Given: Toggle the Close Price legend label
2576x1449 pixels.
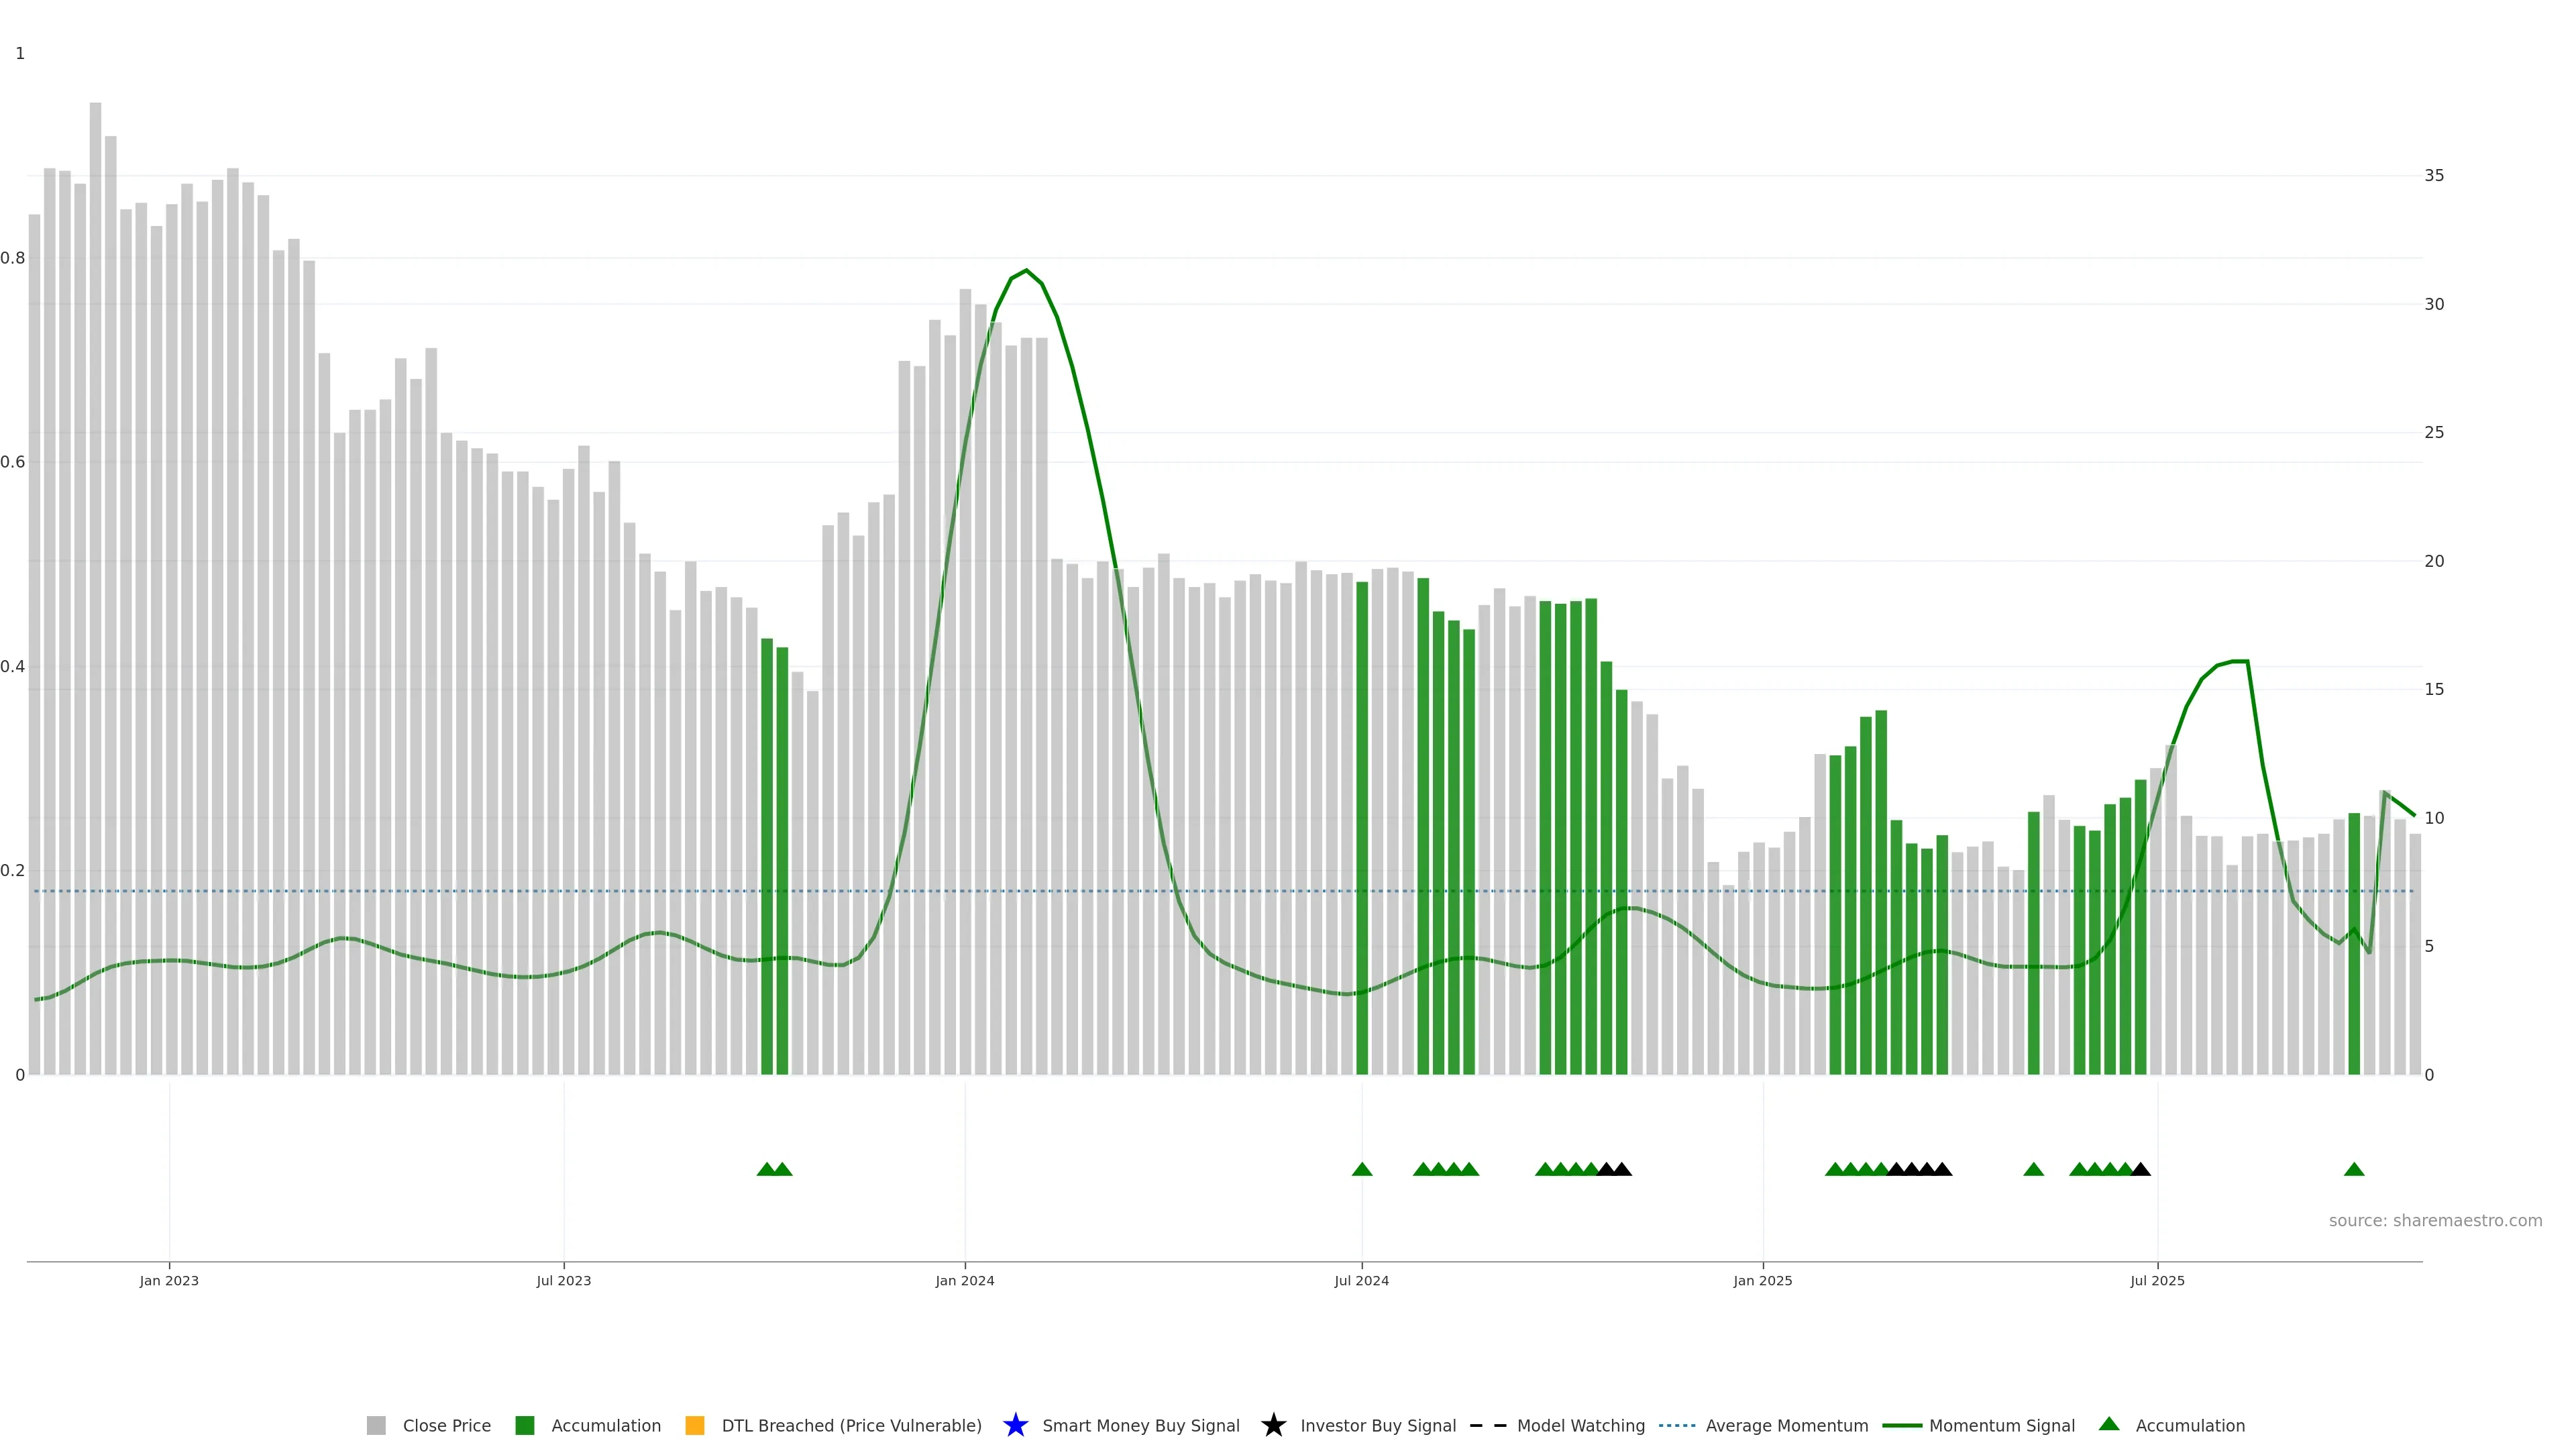Looking at the screenshot, I should [446, 1425].
